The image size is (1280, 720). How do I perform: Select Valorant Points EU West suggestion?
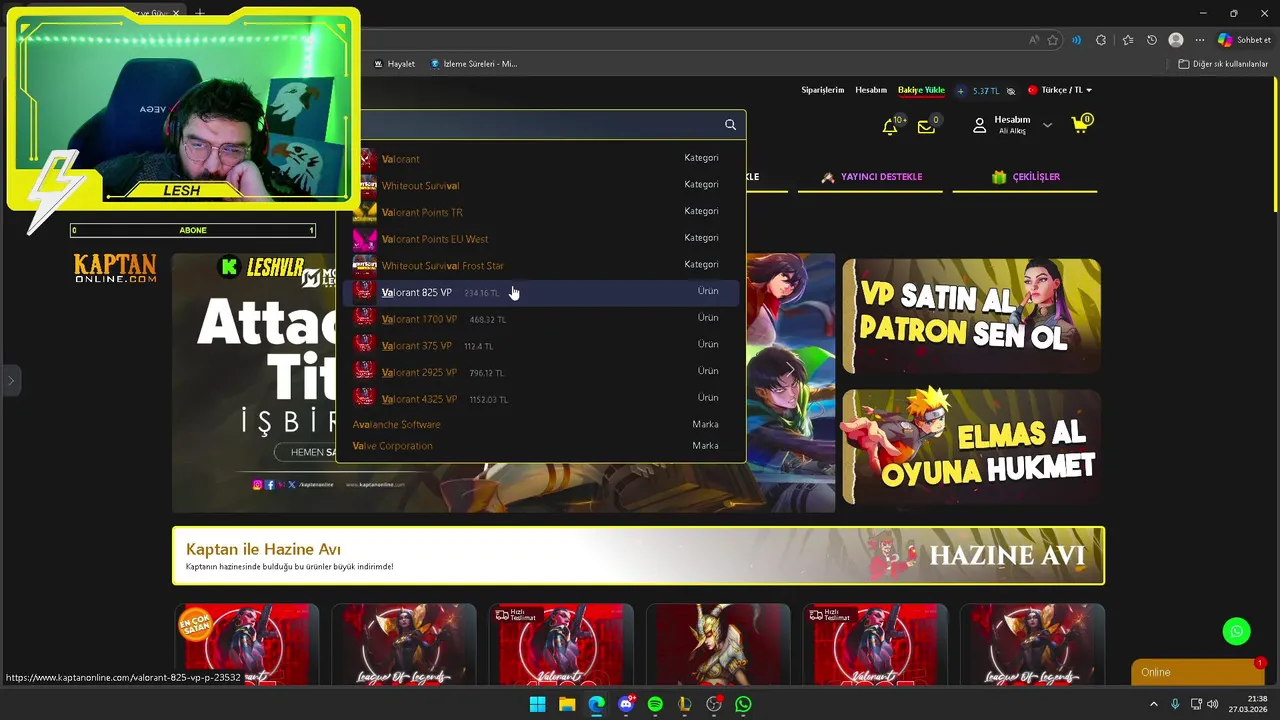[x=540, y=239]
